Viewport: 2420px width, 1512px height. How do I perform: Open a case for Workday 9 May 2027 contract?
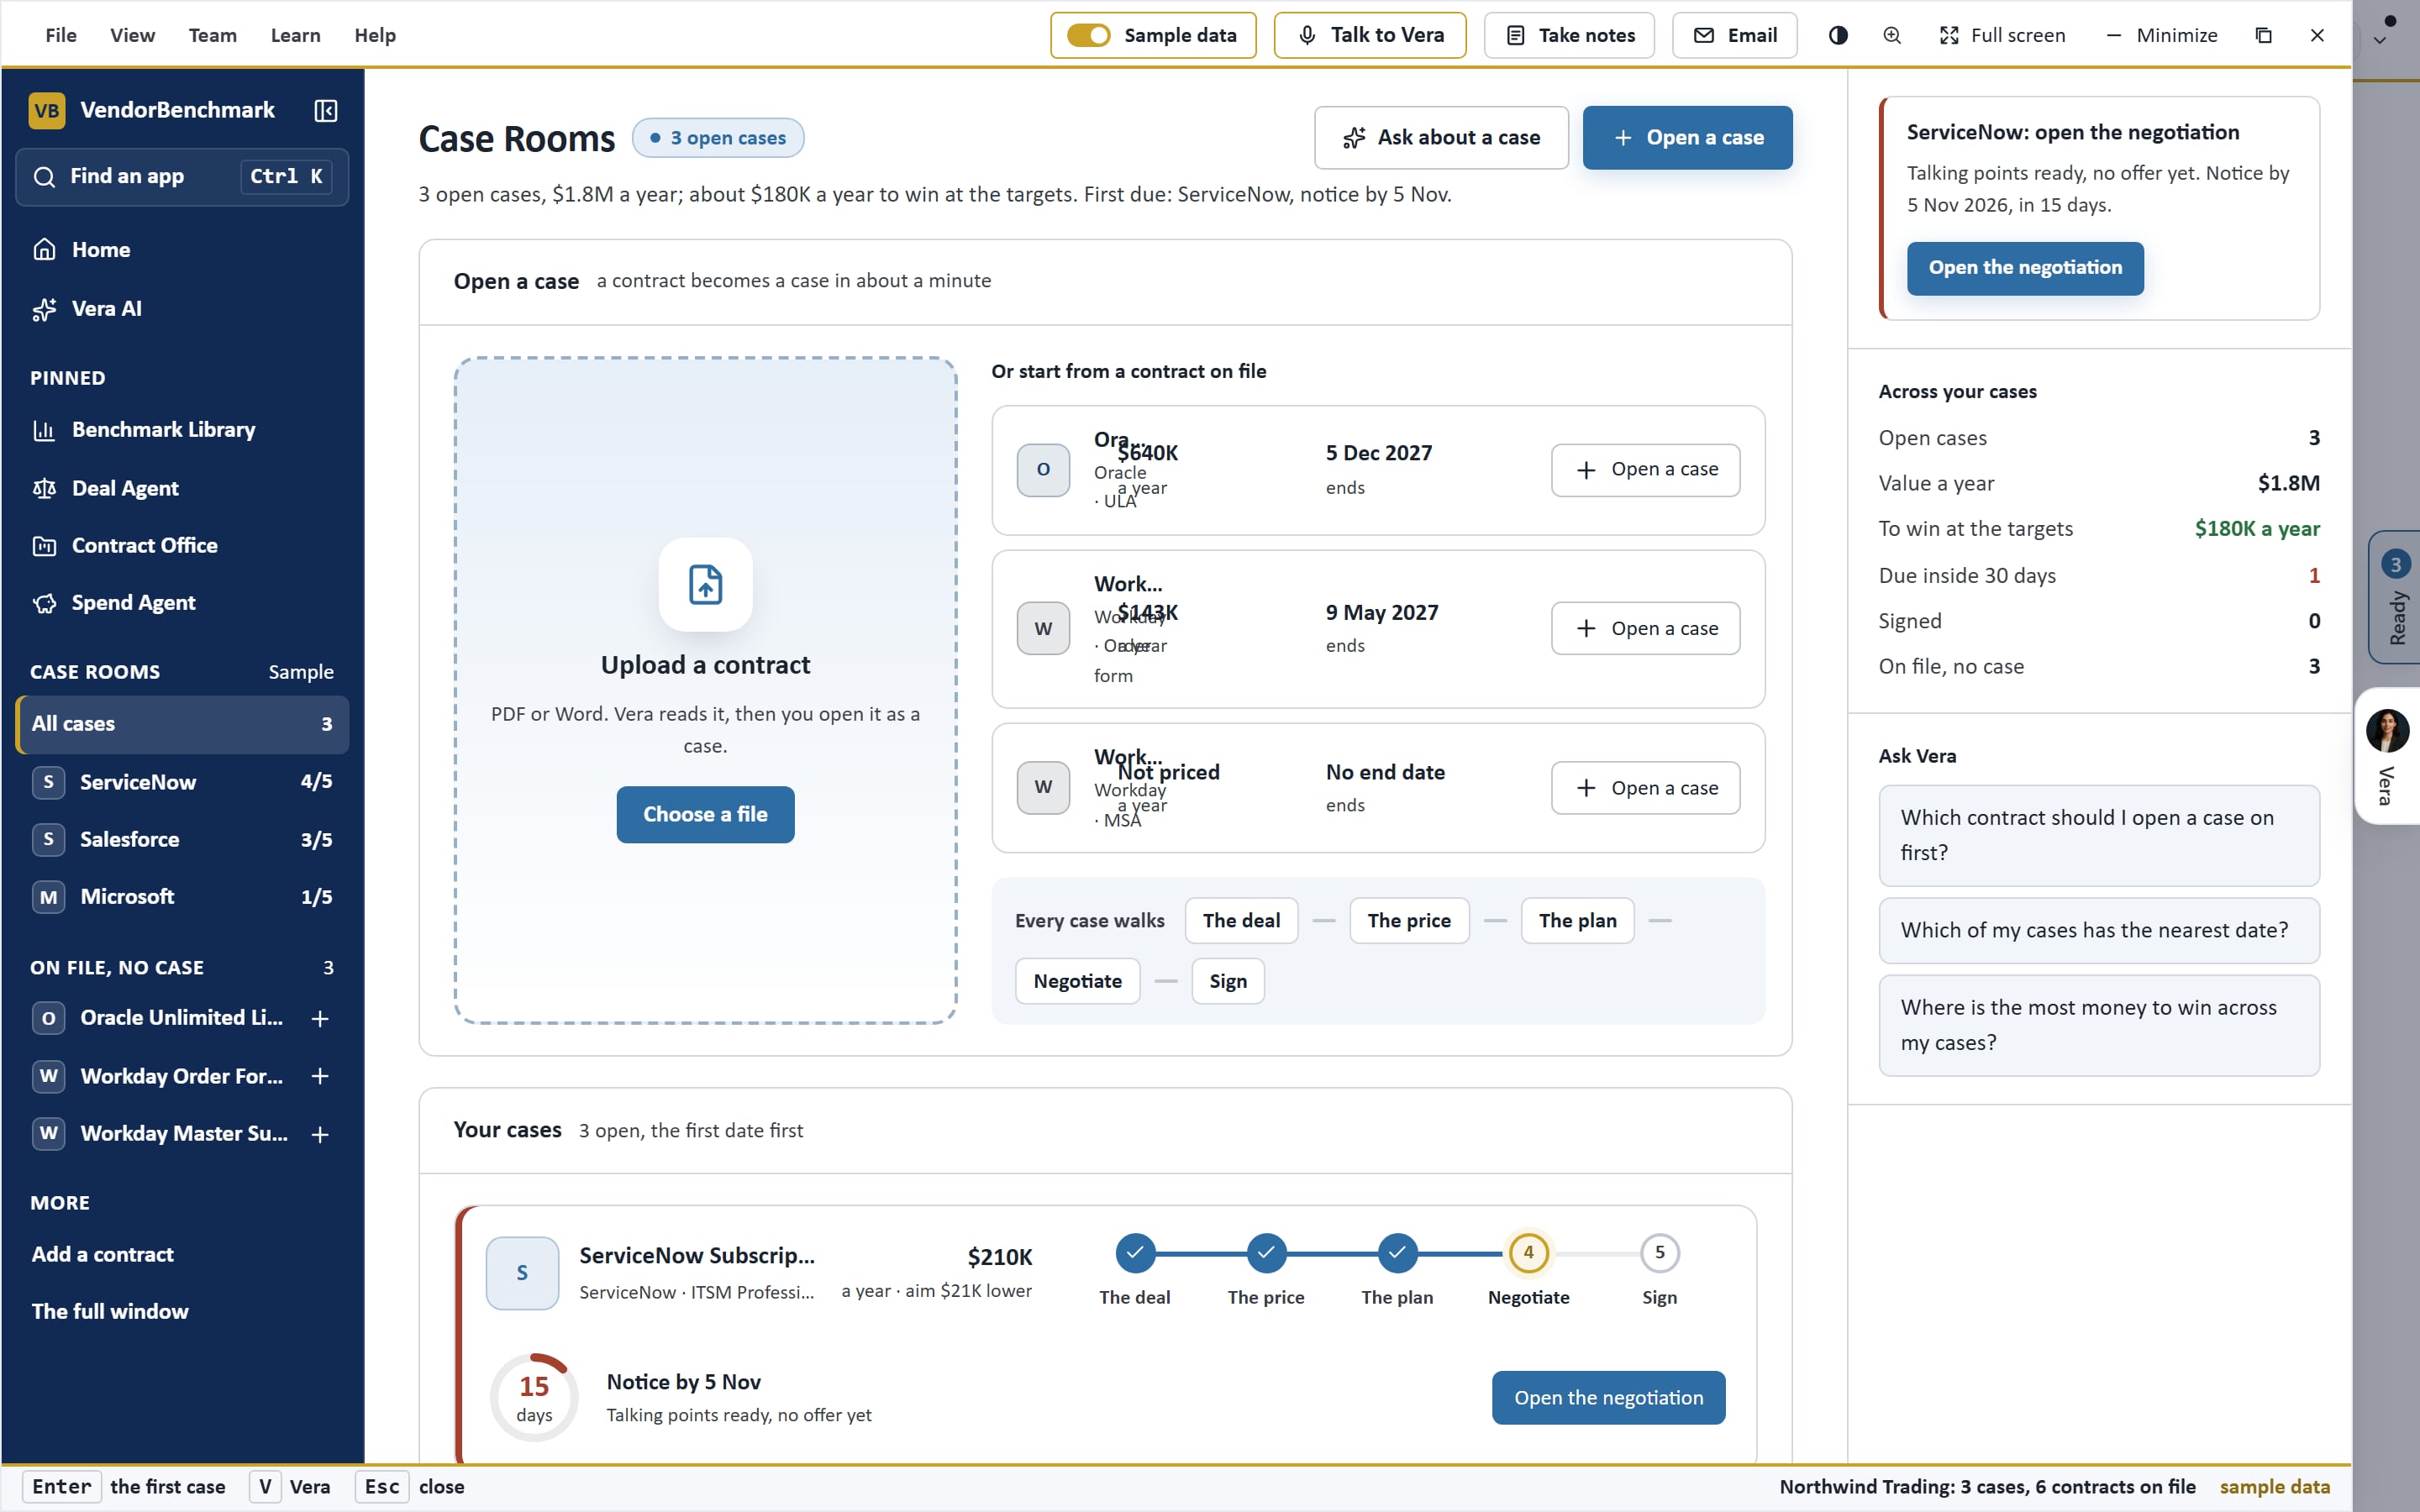click(x=1645, y=629)
